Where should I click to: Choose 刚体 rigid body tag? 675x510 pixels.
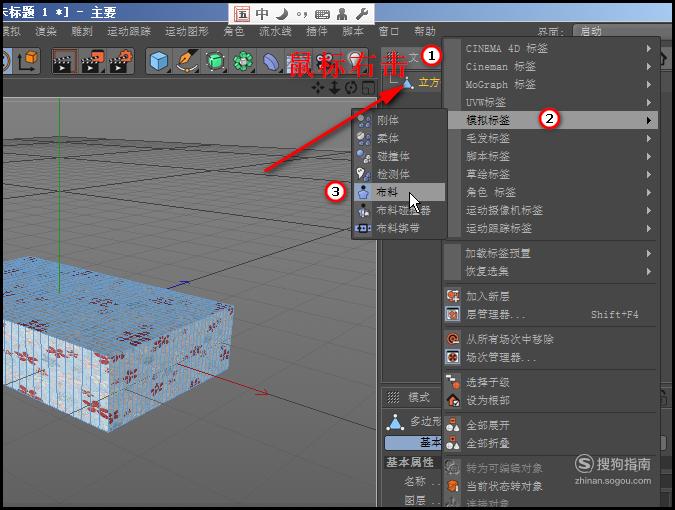pos(399,120)
